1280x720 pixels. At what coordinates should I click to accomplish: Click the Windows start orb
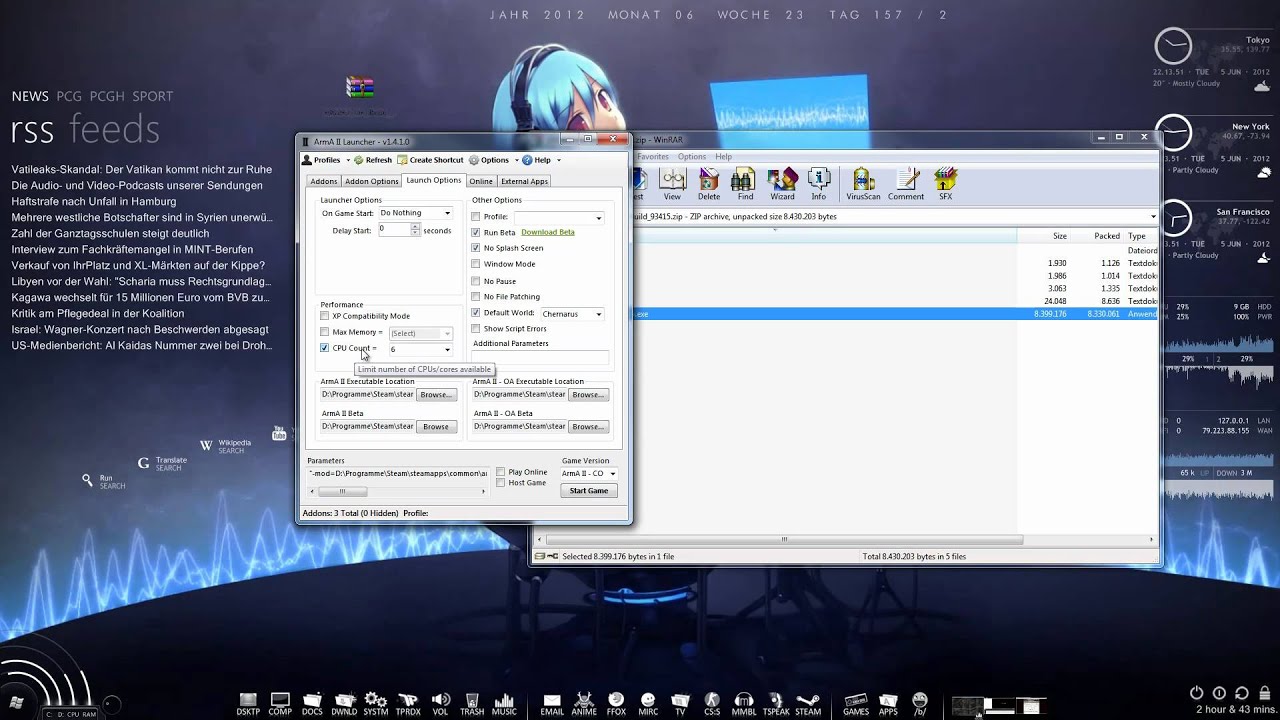[x=17, y=701]
